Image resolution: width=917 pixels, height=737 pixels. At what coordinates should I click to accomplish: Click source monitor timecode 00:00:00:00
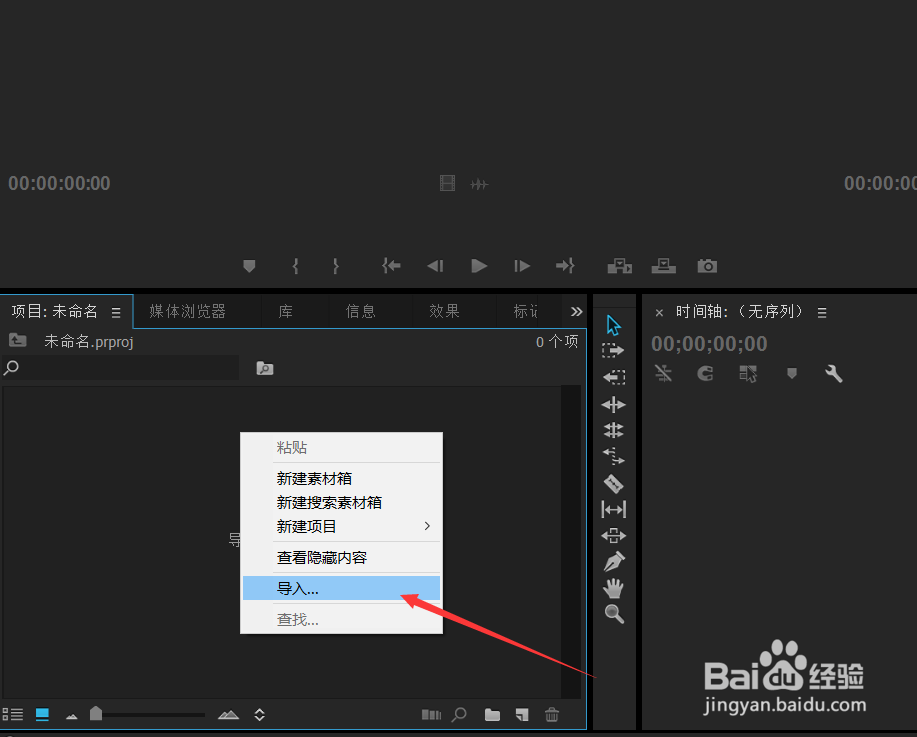59,184
